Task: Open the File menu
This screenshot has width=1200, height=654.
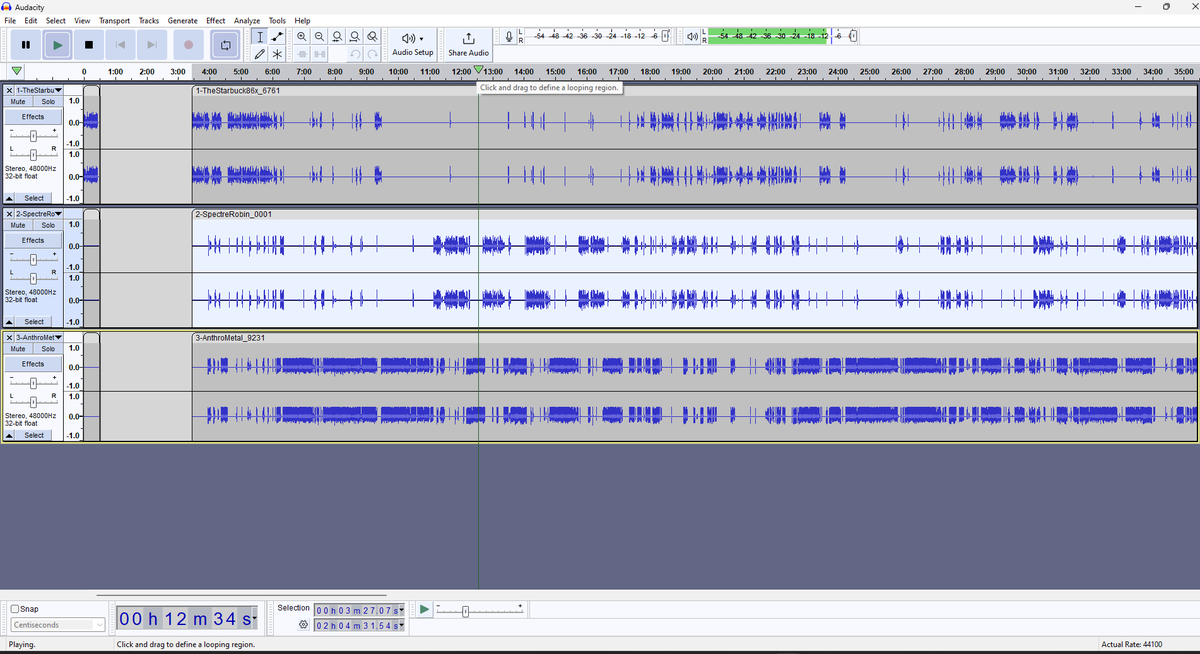Action: (10, 20)
